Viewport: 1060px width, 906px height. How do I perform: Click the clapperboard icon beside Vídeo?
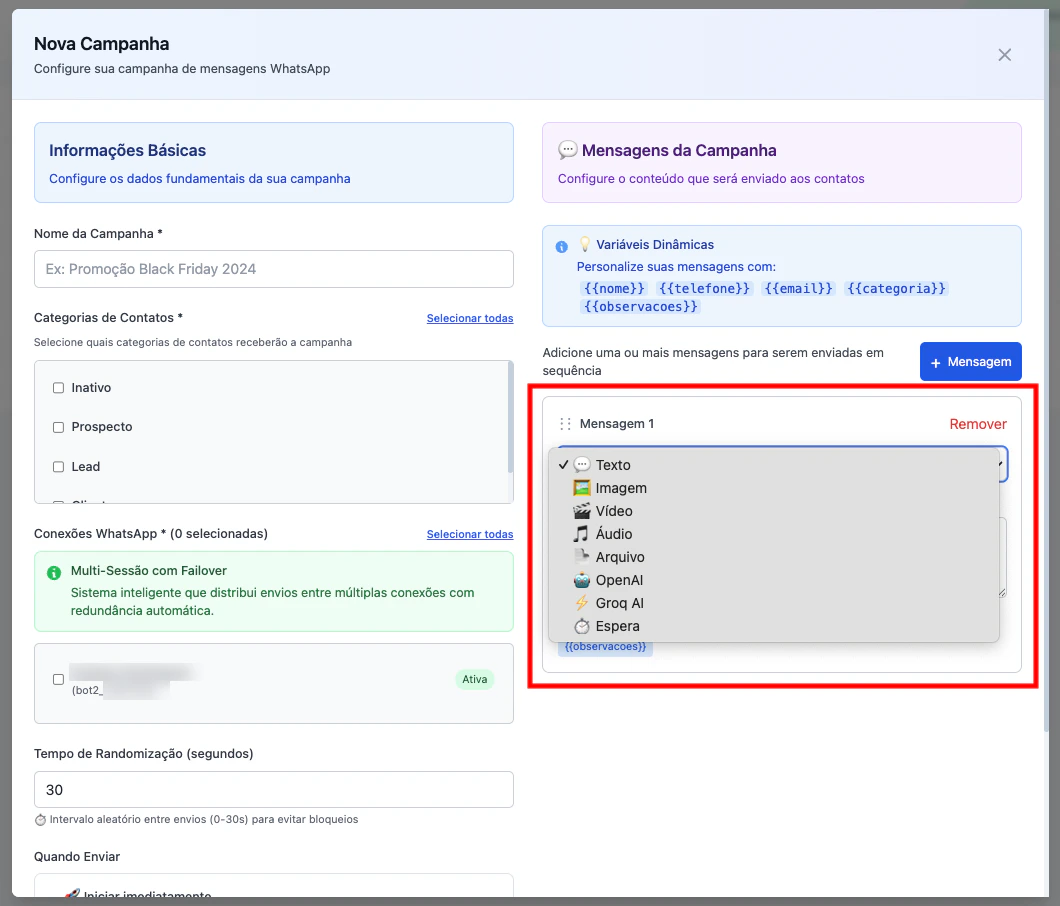(x=581, y=511)
